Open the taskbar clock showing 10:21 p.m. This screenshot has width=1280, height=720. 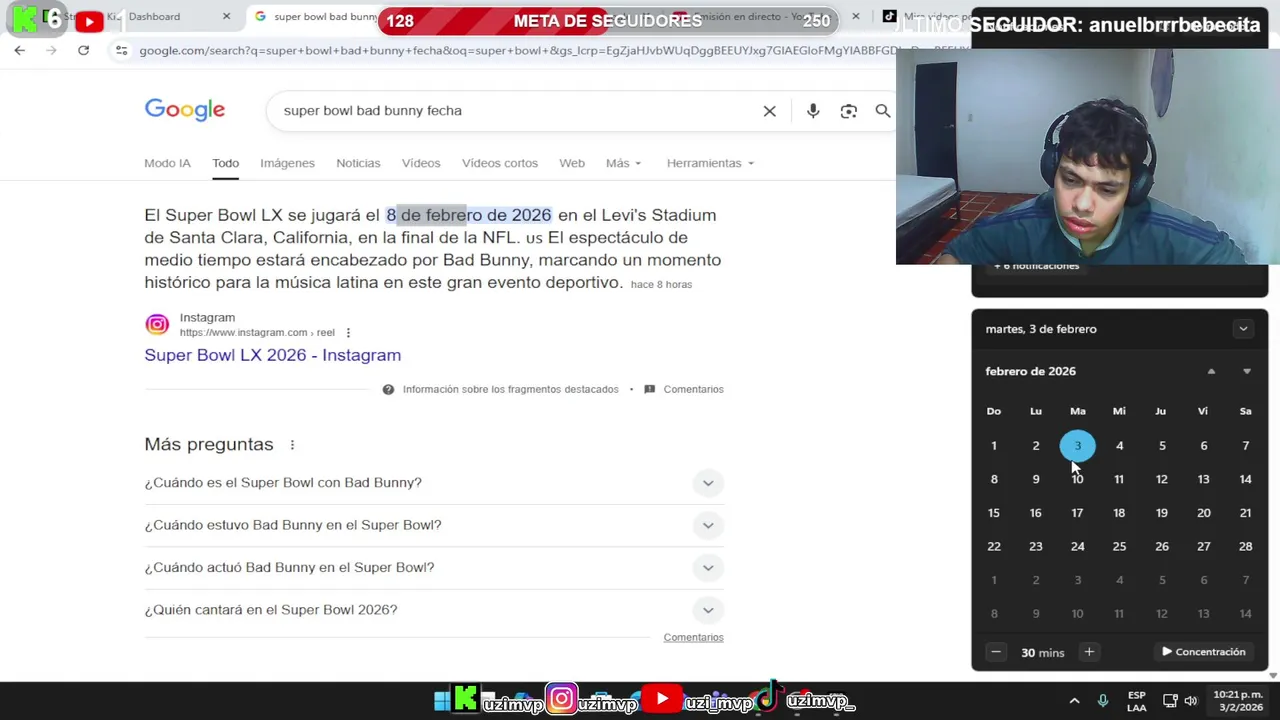1237,701
